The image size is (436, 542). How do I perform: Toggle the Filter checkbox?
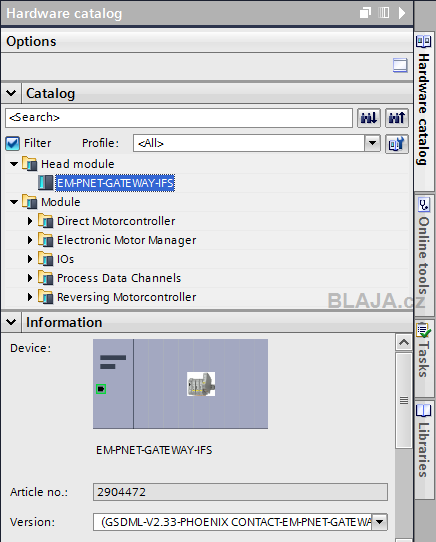(x=12, y=143)
